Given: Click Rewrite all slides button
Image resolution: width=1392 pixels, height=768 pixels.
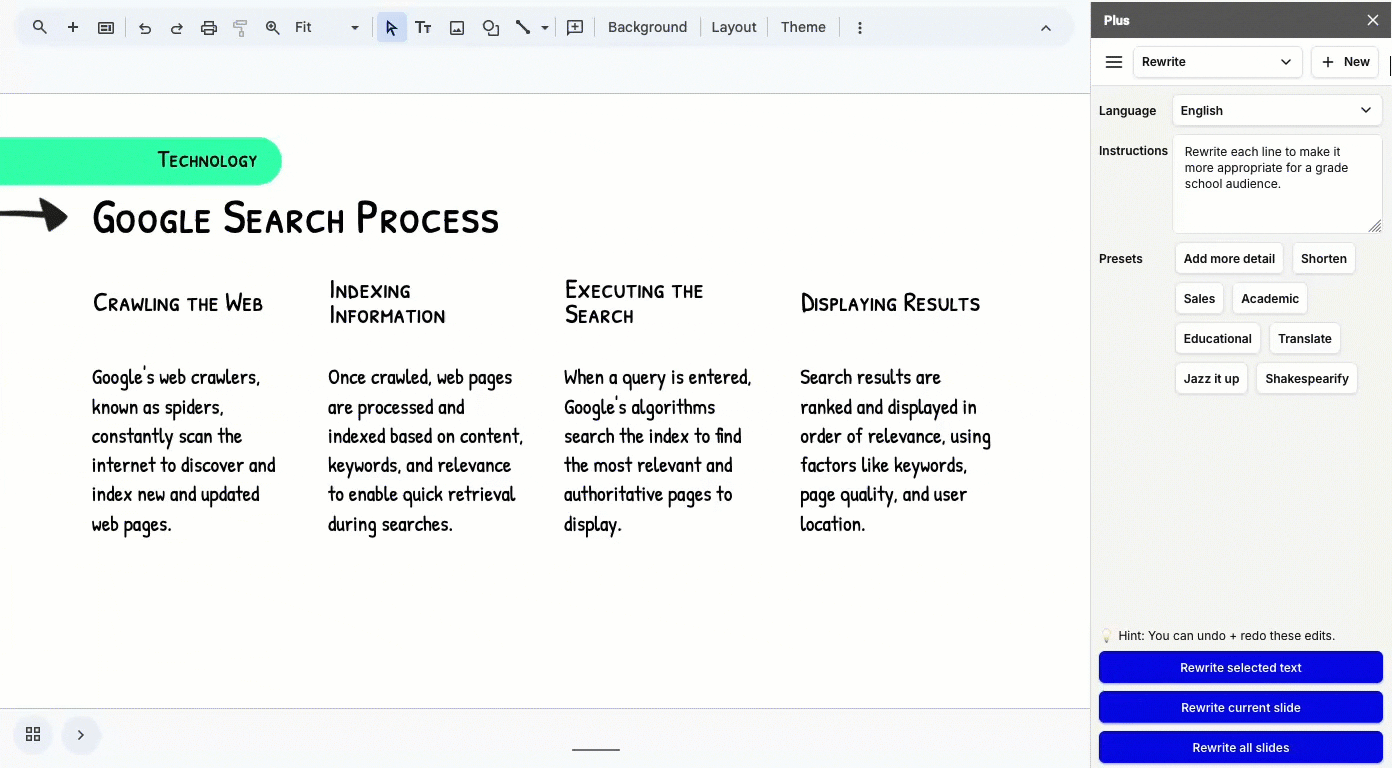Looking at the screenshot, I should coord(1241,747).
